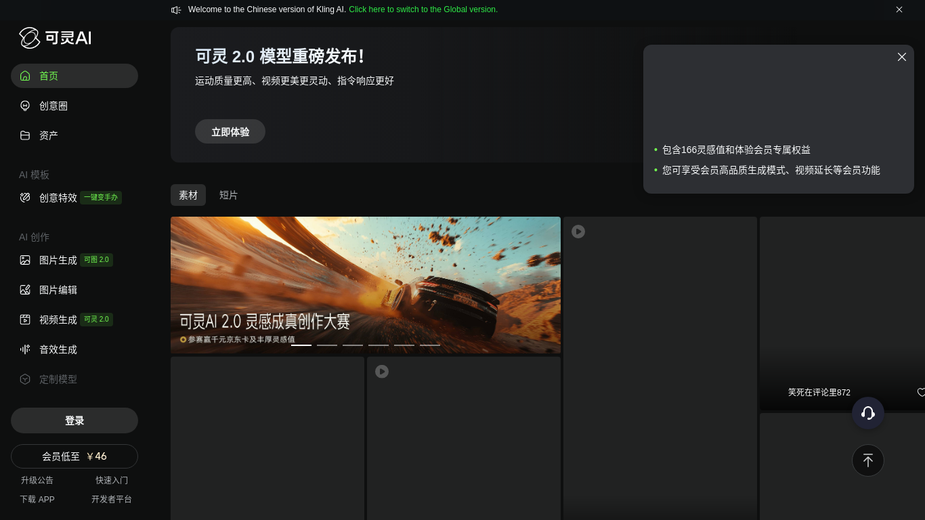Image resolution: width=925 pixels, height=520 pixels.
Task: Open 图片生成 image generation
Action: 58,260
